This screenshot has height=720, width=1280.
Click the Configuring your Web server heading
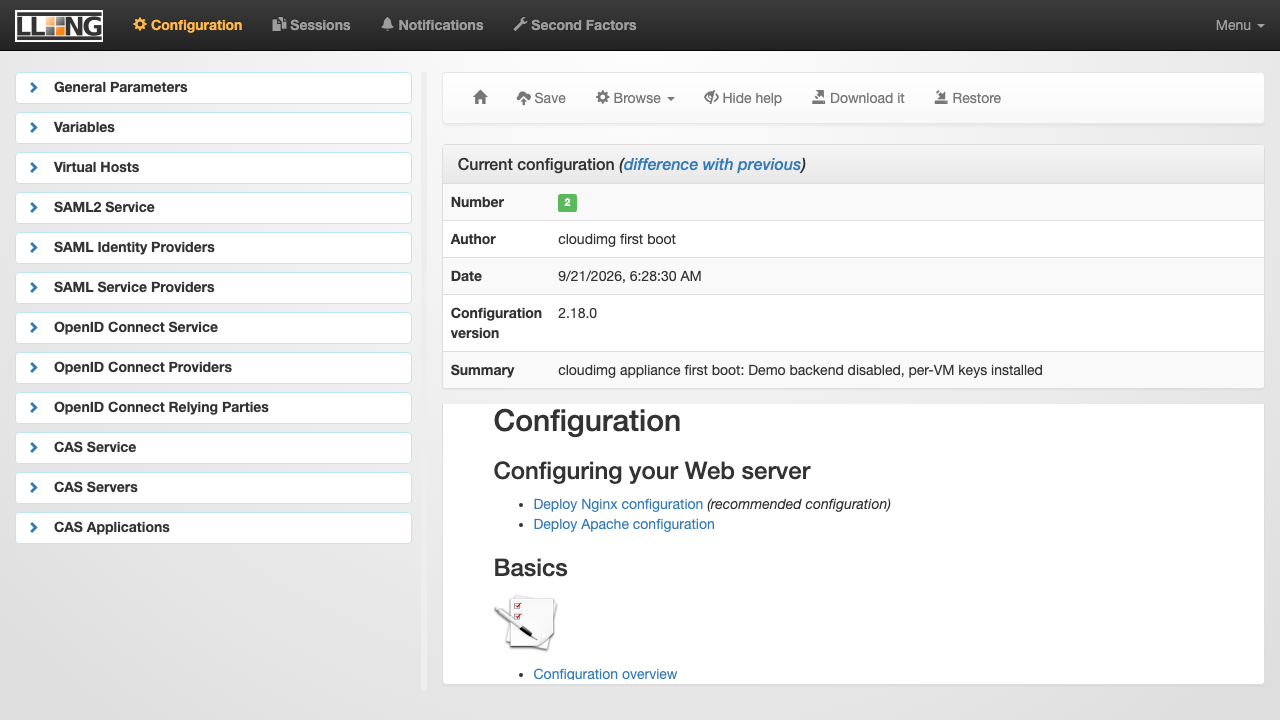(652, 470)
